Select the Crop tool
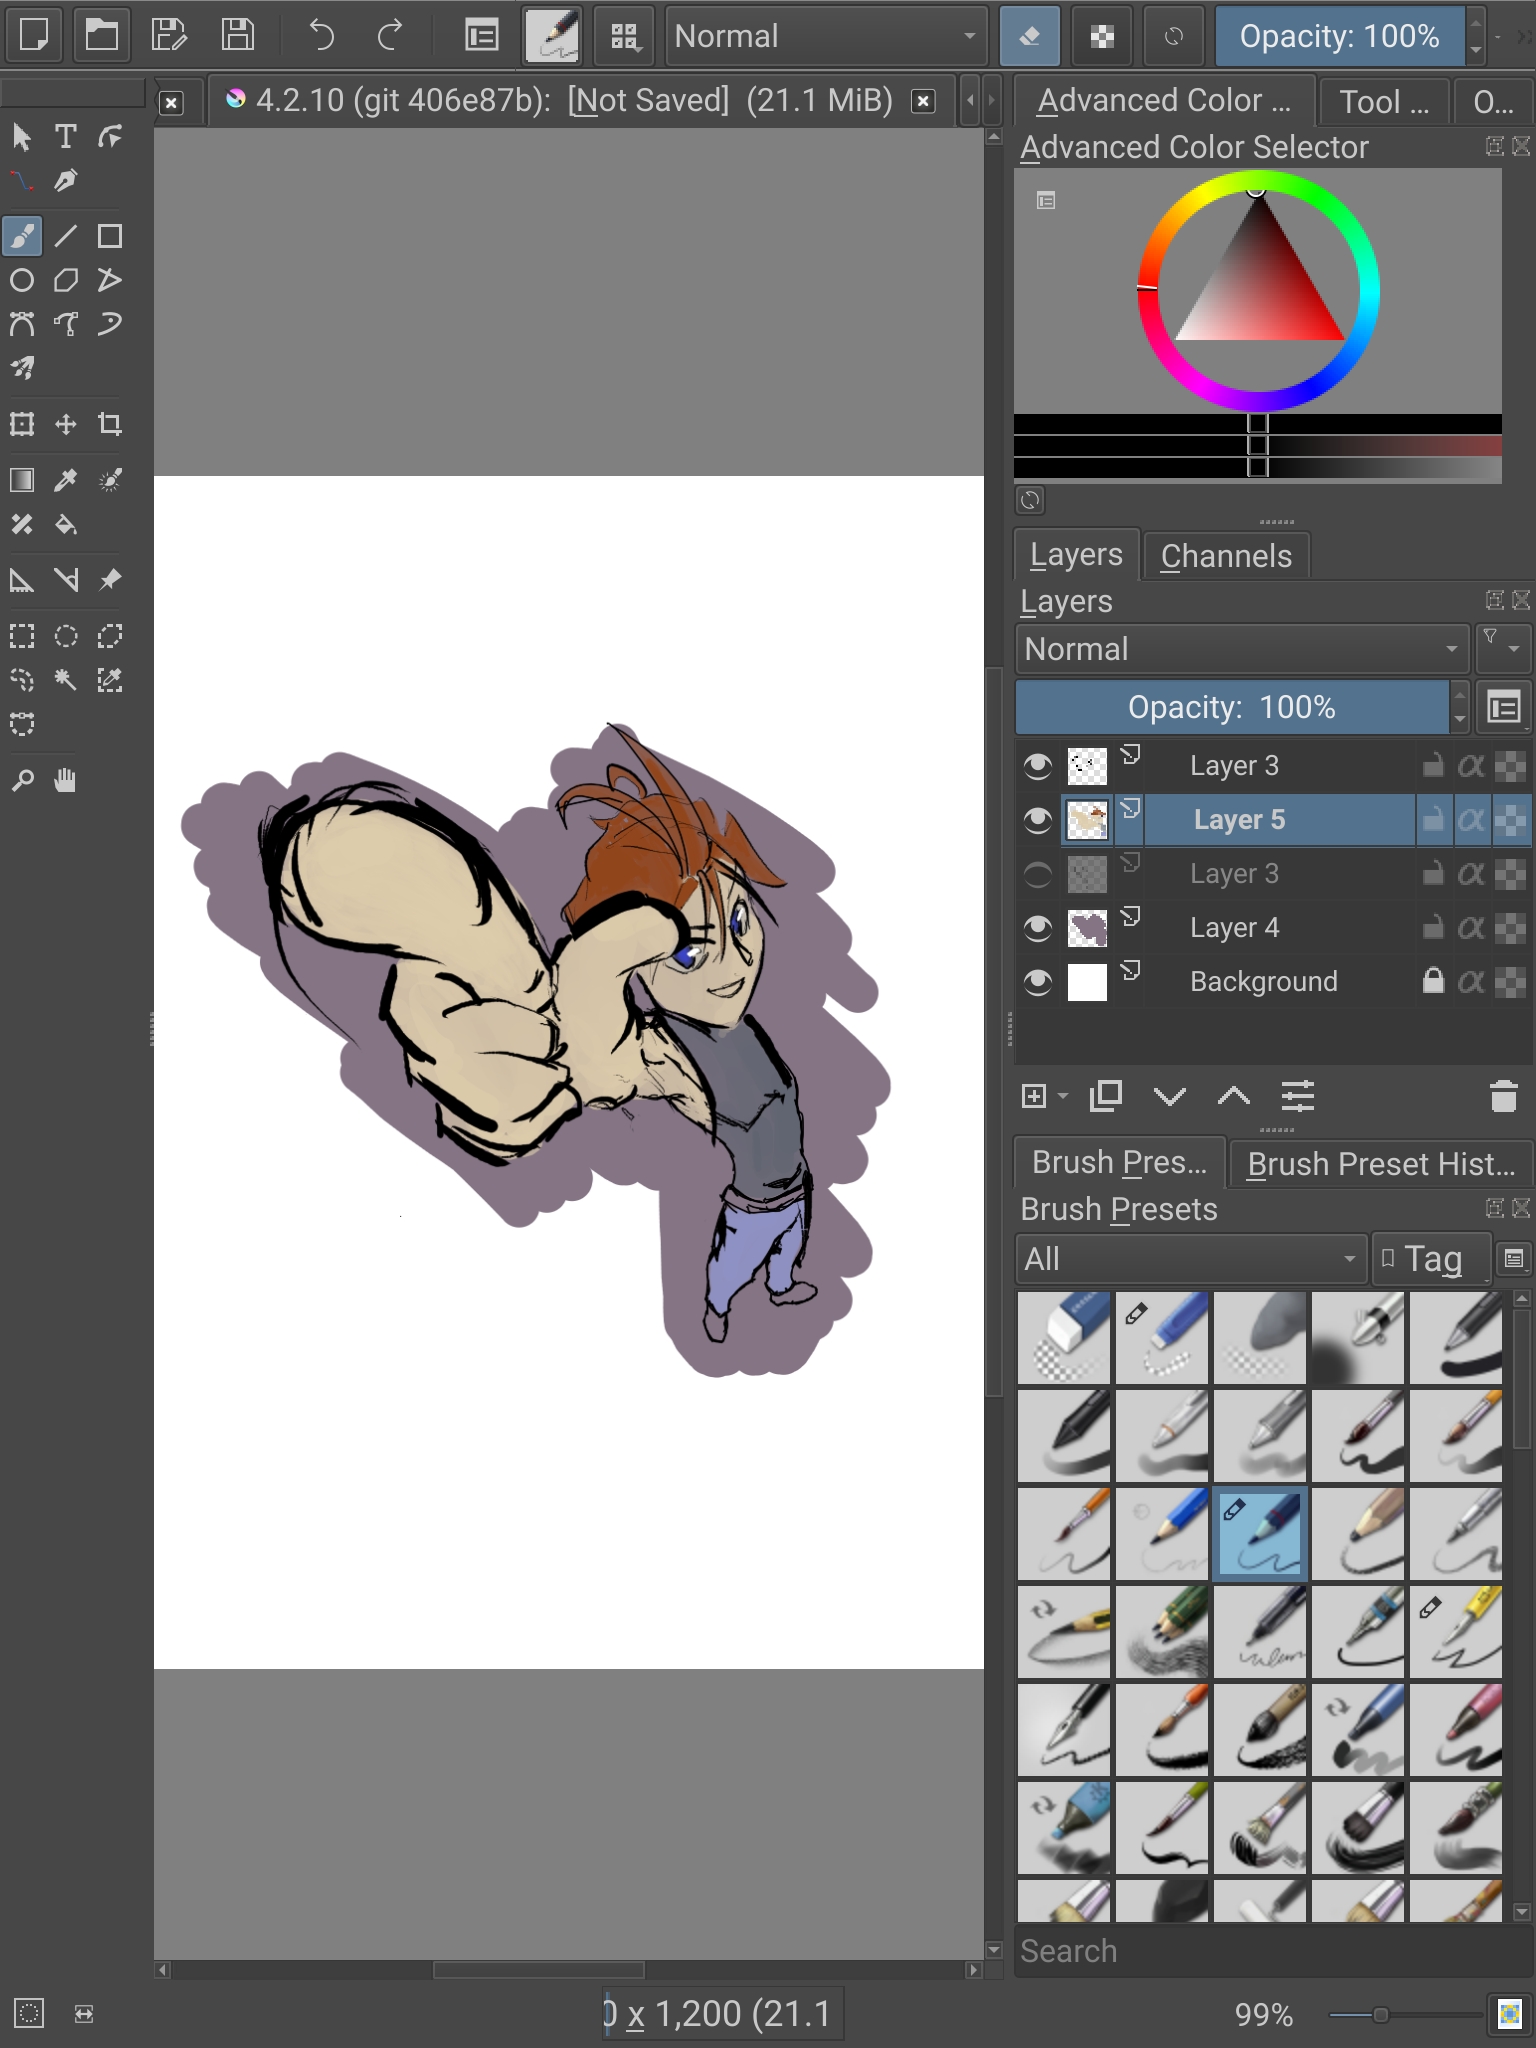Image resolution: width=1536 pixels, height=2048 pixels. click(x=110, y=424)
